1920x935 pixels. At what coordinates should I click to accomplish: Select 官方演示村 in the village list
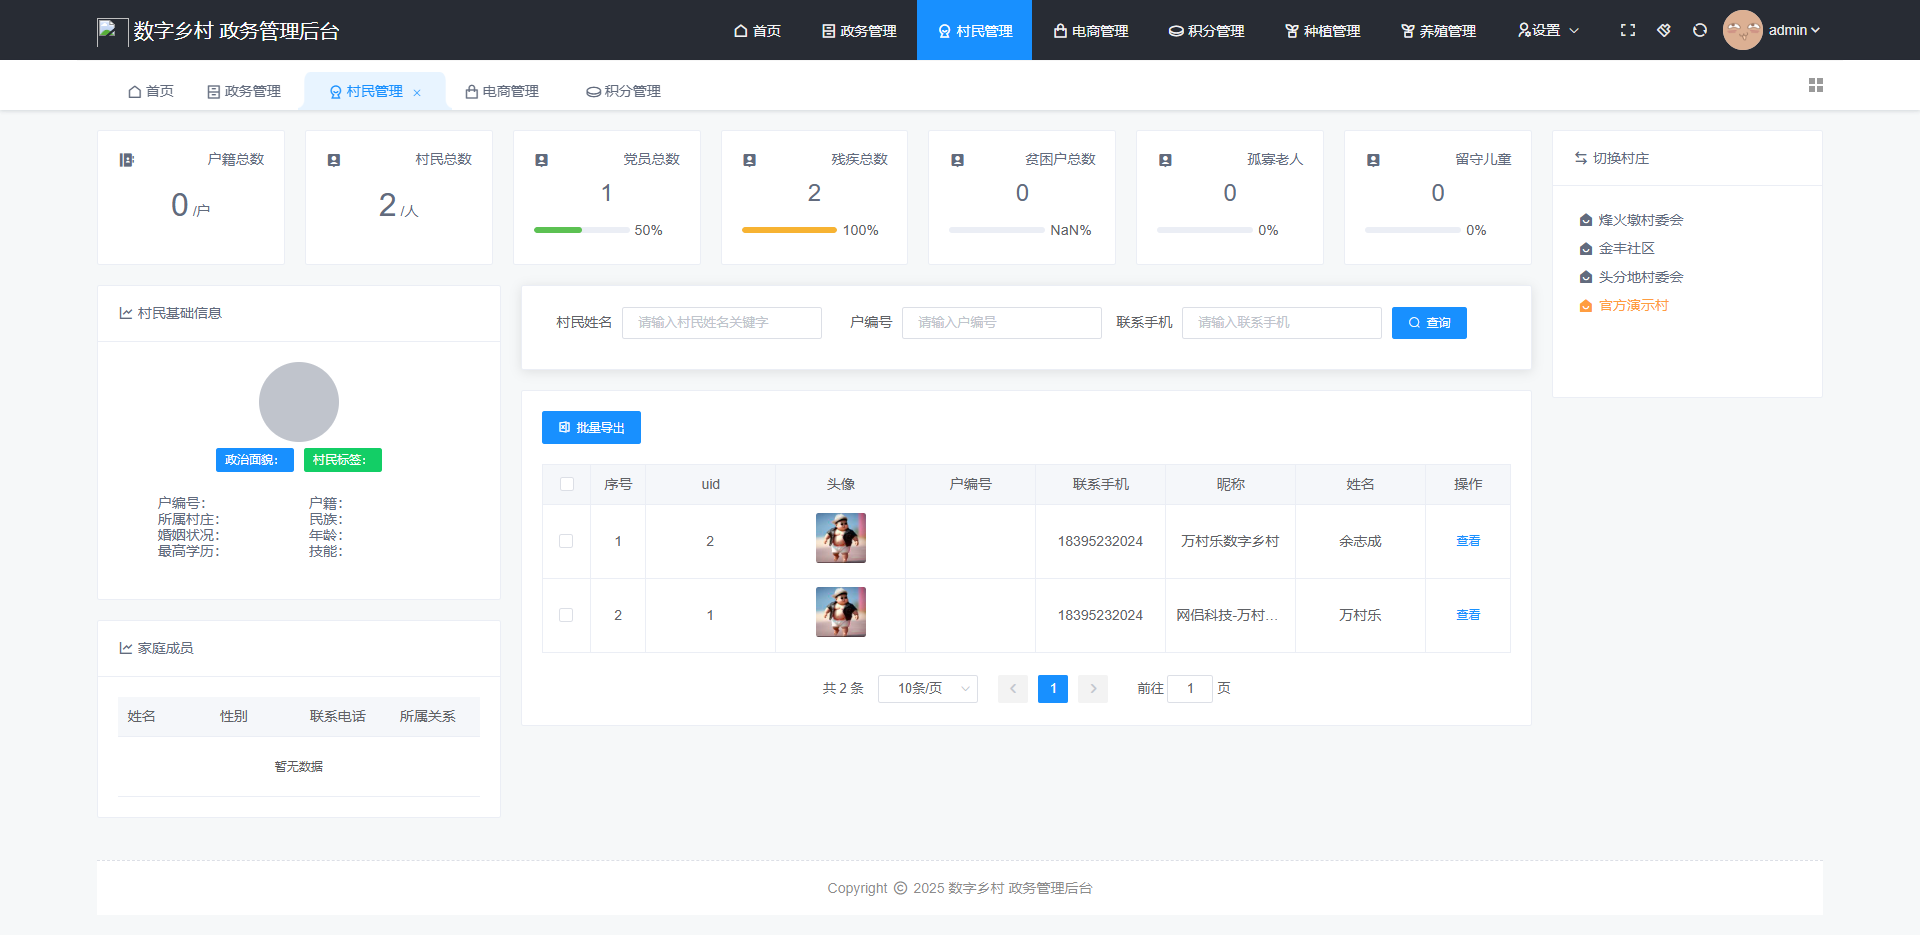[1632, 305]
